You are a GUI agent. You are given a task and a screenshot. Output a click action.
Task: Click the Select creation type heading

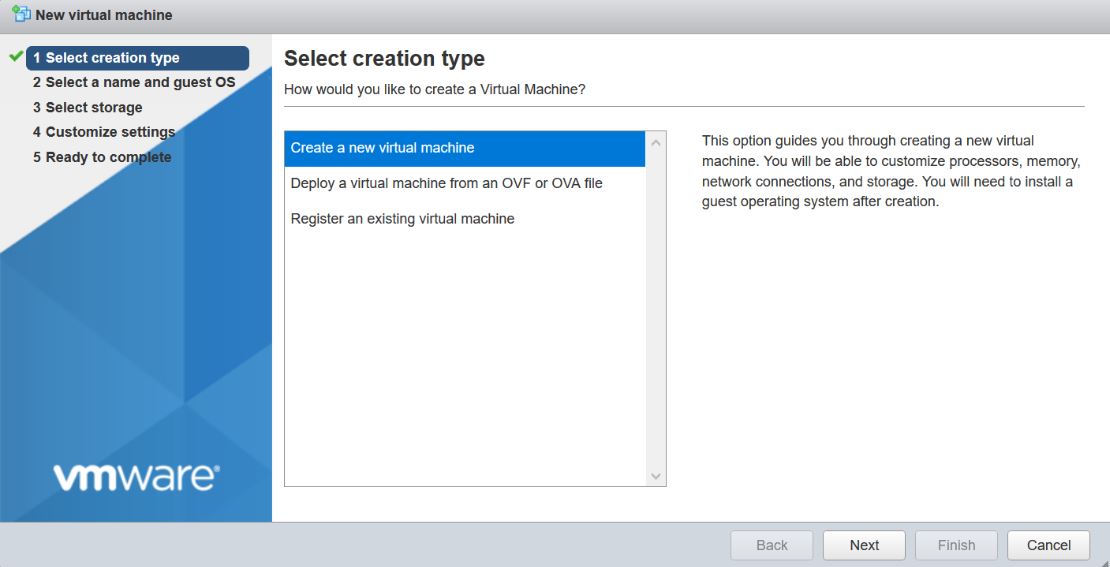[x=384, y=59]
